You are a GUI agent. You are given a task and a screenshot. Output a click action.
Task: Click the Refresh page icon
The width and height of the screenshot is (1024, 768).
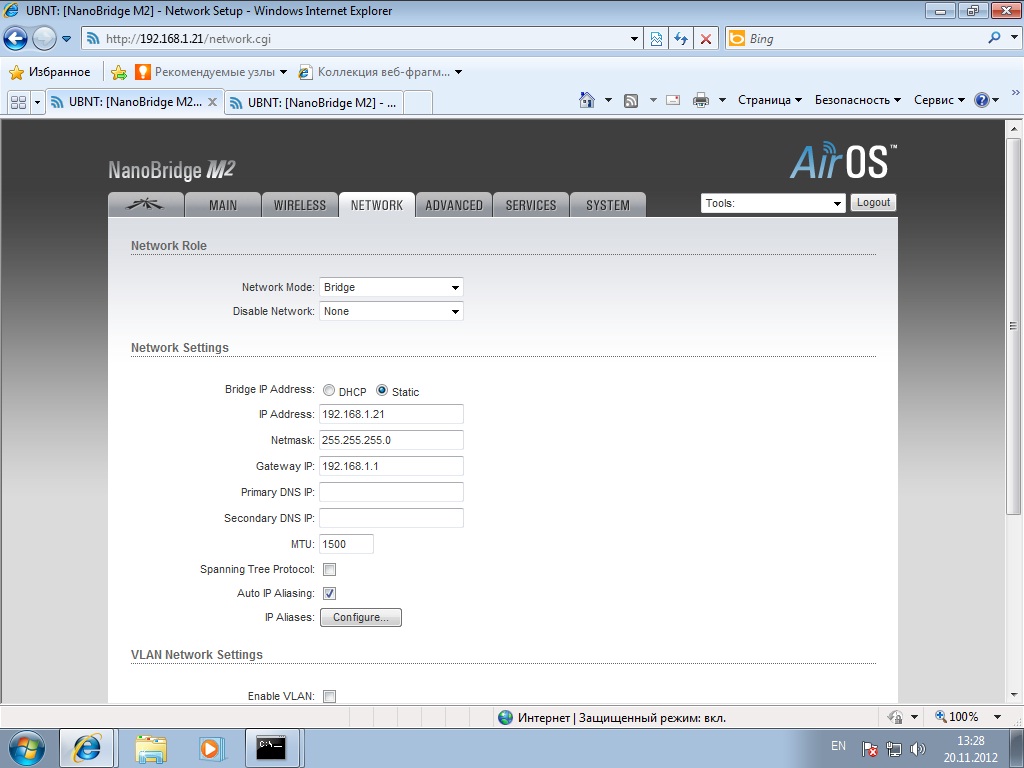click(x=681, y=39)
